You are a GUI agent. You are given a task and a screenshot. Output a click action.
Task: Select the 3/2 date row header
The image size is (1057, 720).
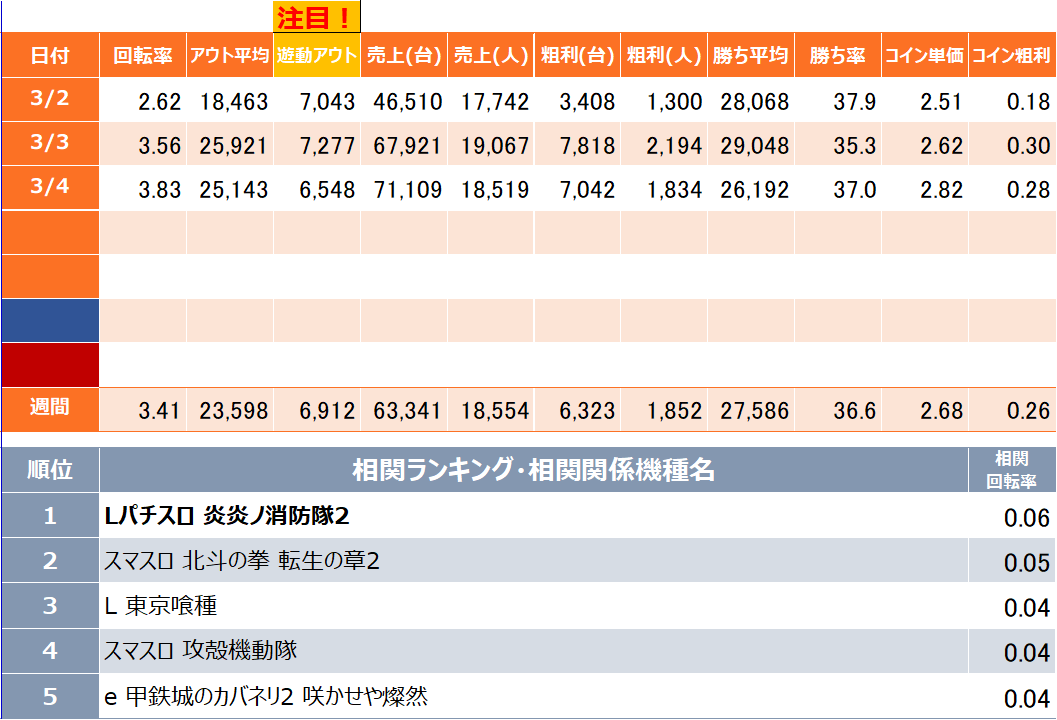tap(50, 99)
